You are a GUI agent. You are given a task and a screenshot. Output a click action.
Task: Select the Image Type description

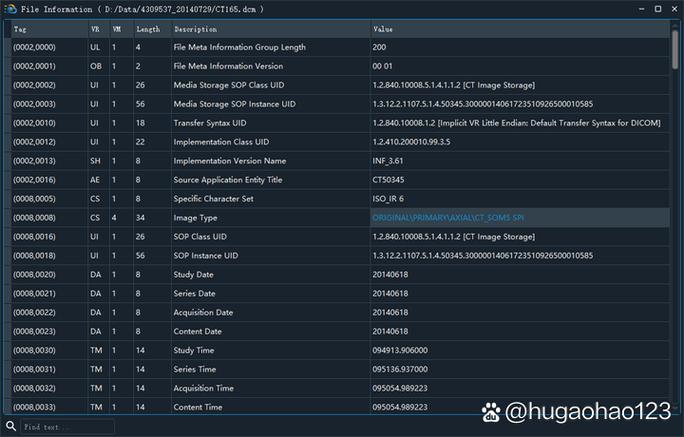point(195,218)
